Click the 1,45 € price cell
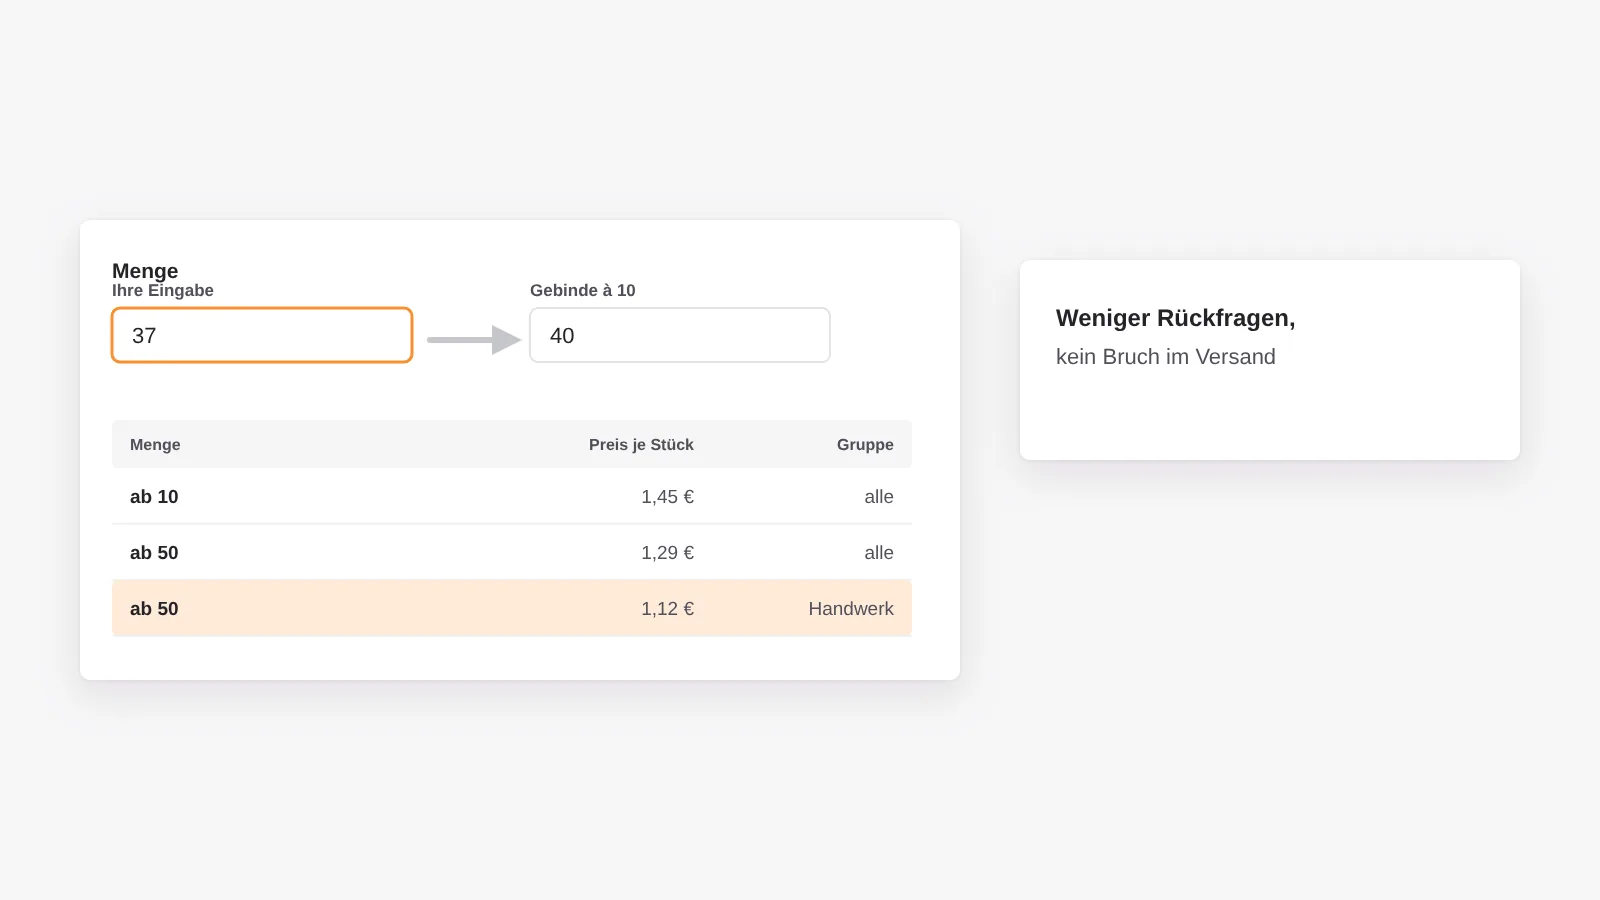Screen dimensions: 1600x900 pos(667,497)
